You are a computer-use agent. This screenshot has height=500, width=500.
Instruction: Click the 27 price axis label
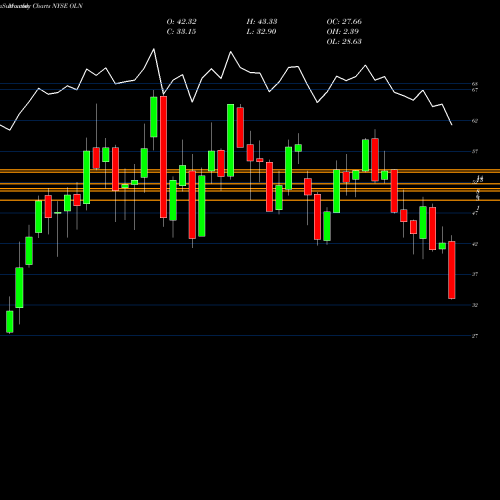[475, 336]
